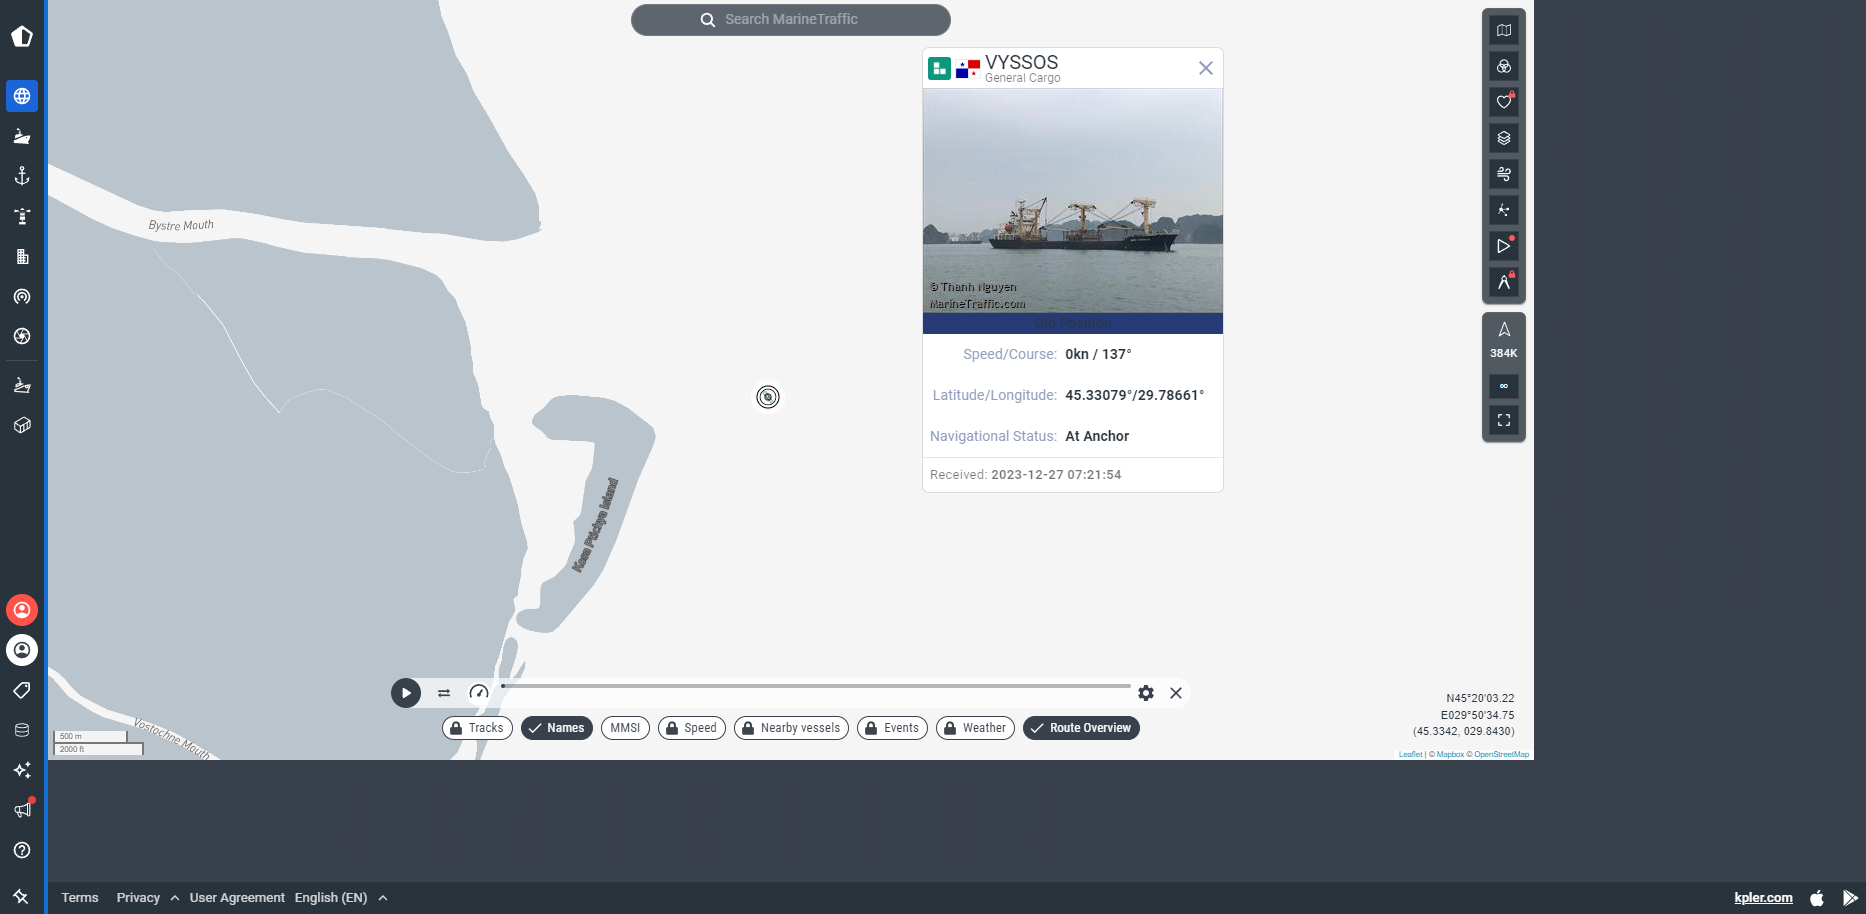Image resolution: width=1866 pixels, height=914 pixels.
Task: Open the Privacy link
Action: [138, 898]
